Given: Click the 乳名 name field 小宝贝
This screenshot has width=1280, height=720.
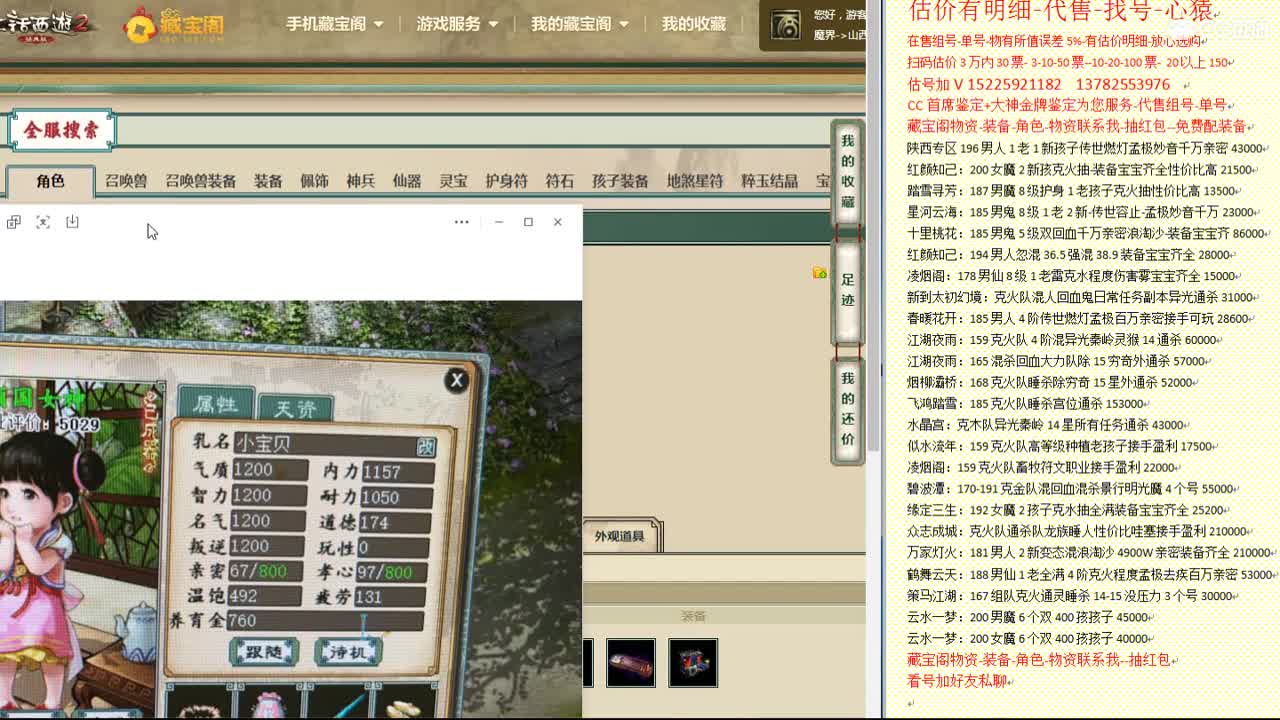Looking at the screenshot, I should (x=325, y=444).
